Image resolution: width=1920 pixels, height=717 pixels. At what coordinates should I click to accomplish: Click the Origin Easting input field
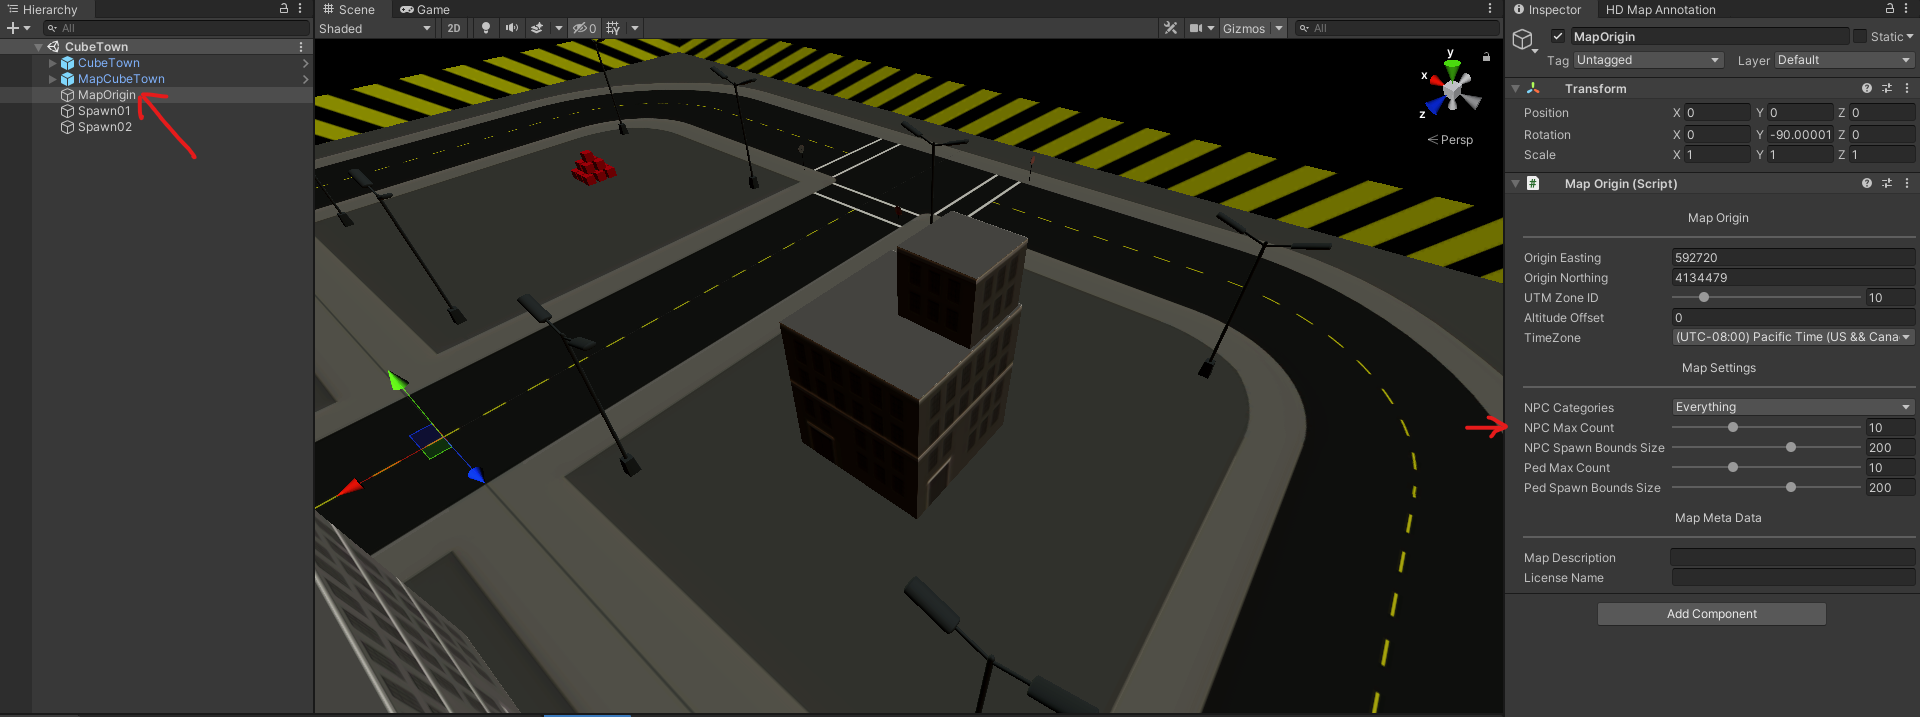(x=1793, y=257)
